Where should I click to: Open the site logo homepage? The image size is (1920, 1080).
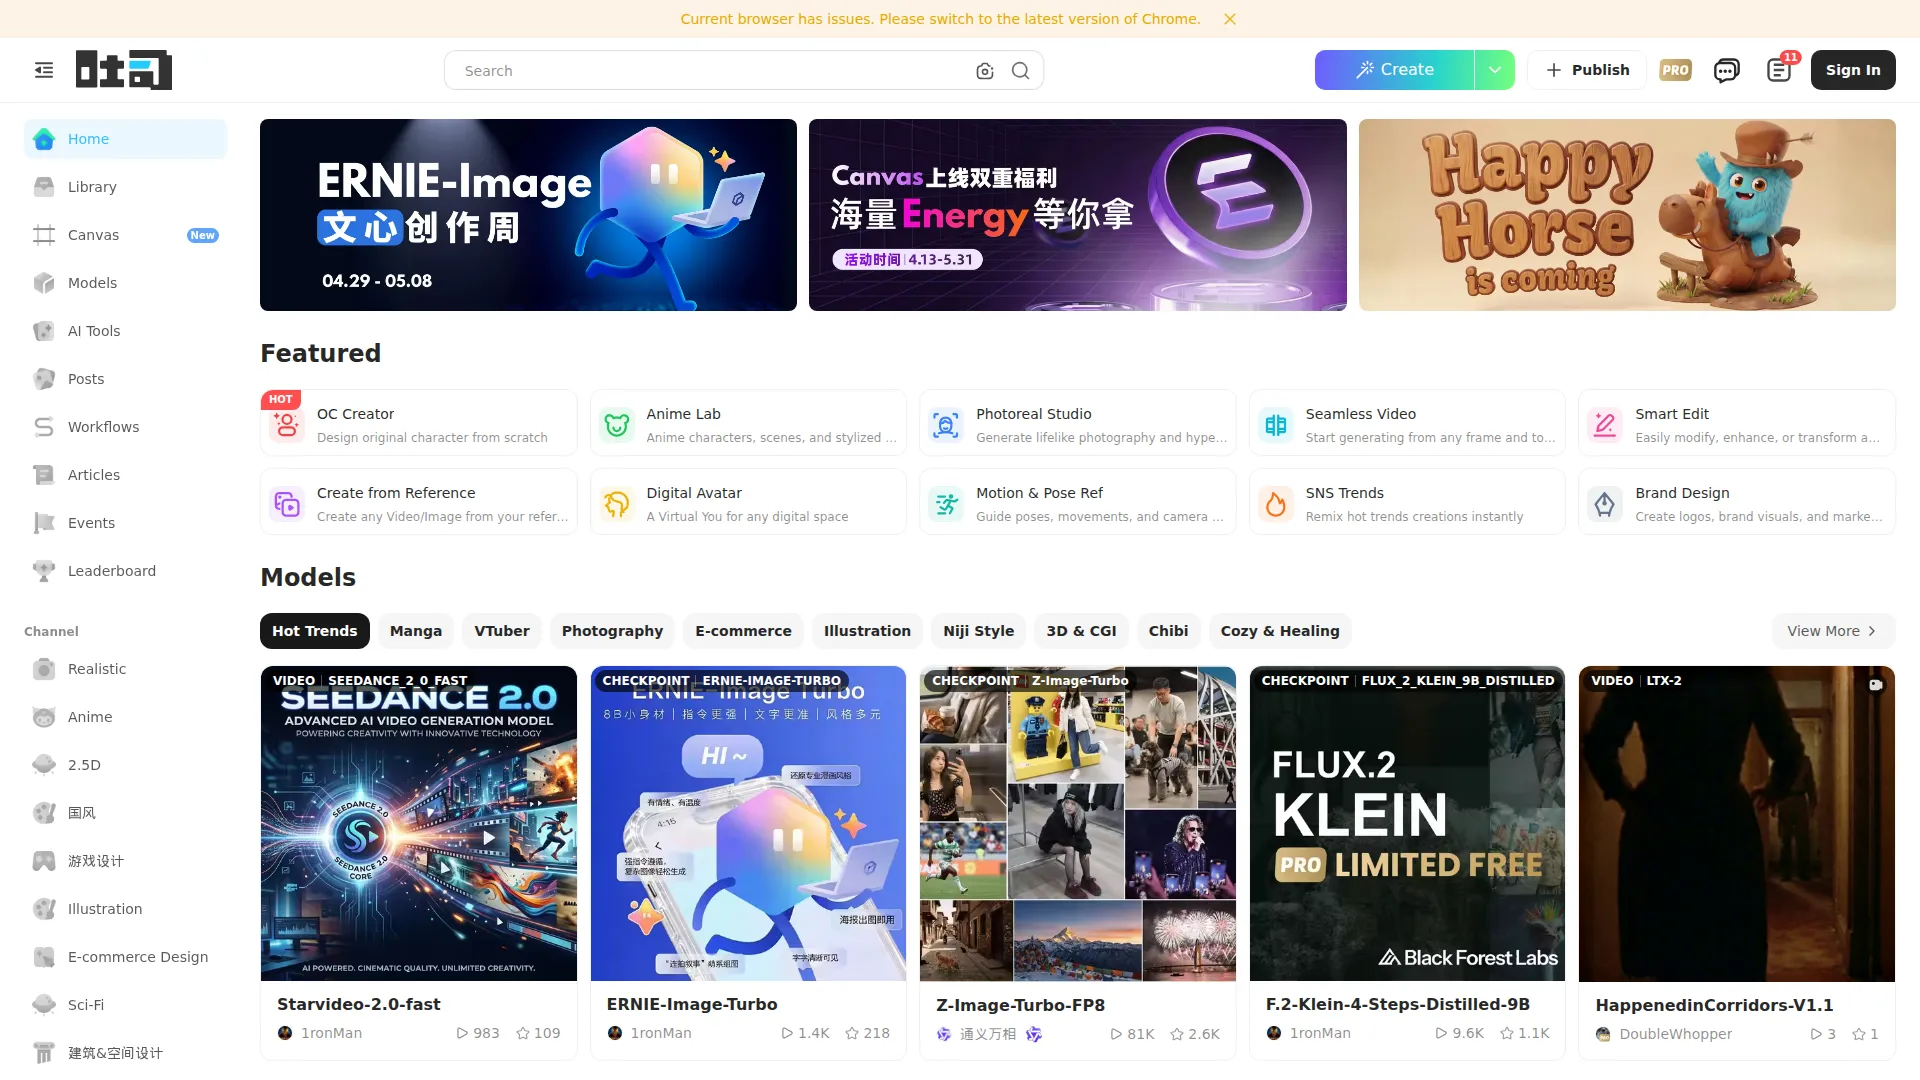point(124,70)
